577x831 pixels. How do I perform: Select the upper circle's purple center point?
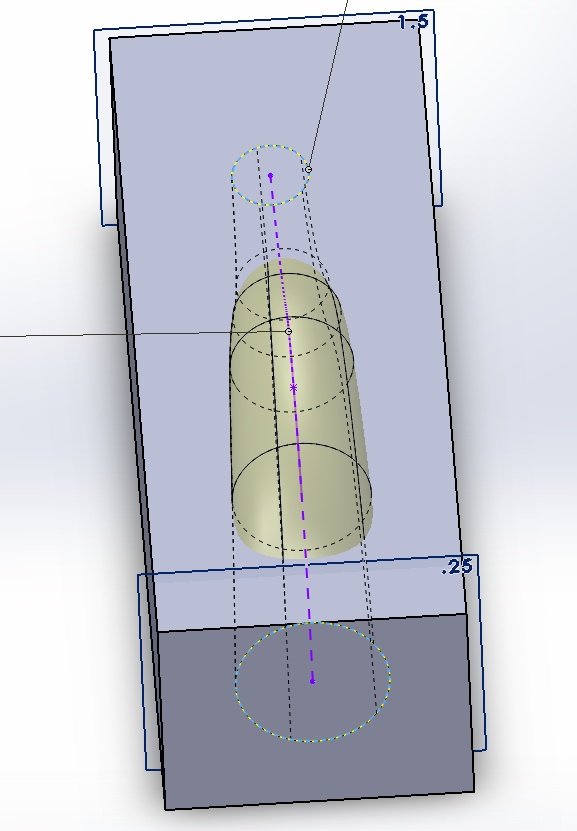pyautogui.click(x=271, y=175)
